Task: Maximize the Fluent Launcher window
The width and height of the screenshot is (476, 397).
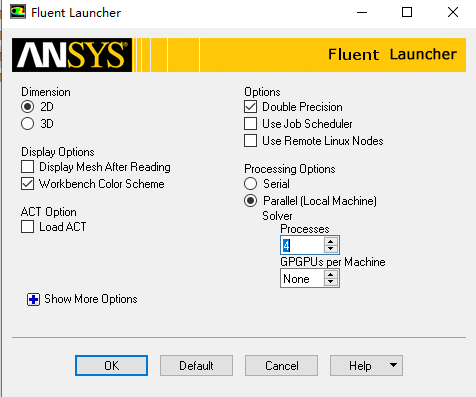Action: pos(407,13)
